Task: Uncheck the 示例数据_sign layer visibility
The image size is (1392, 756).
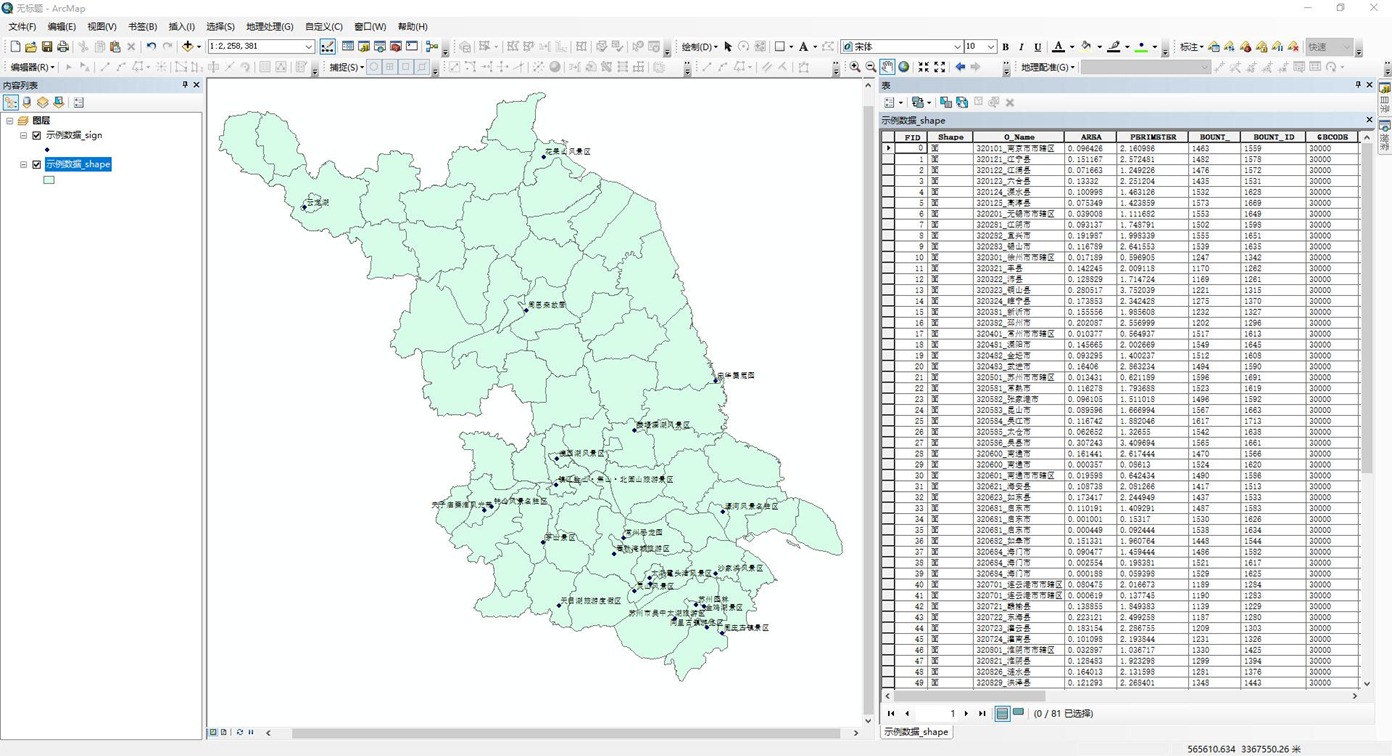Action: [x=37, y=135]
